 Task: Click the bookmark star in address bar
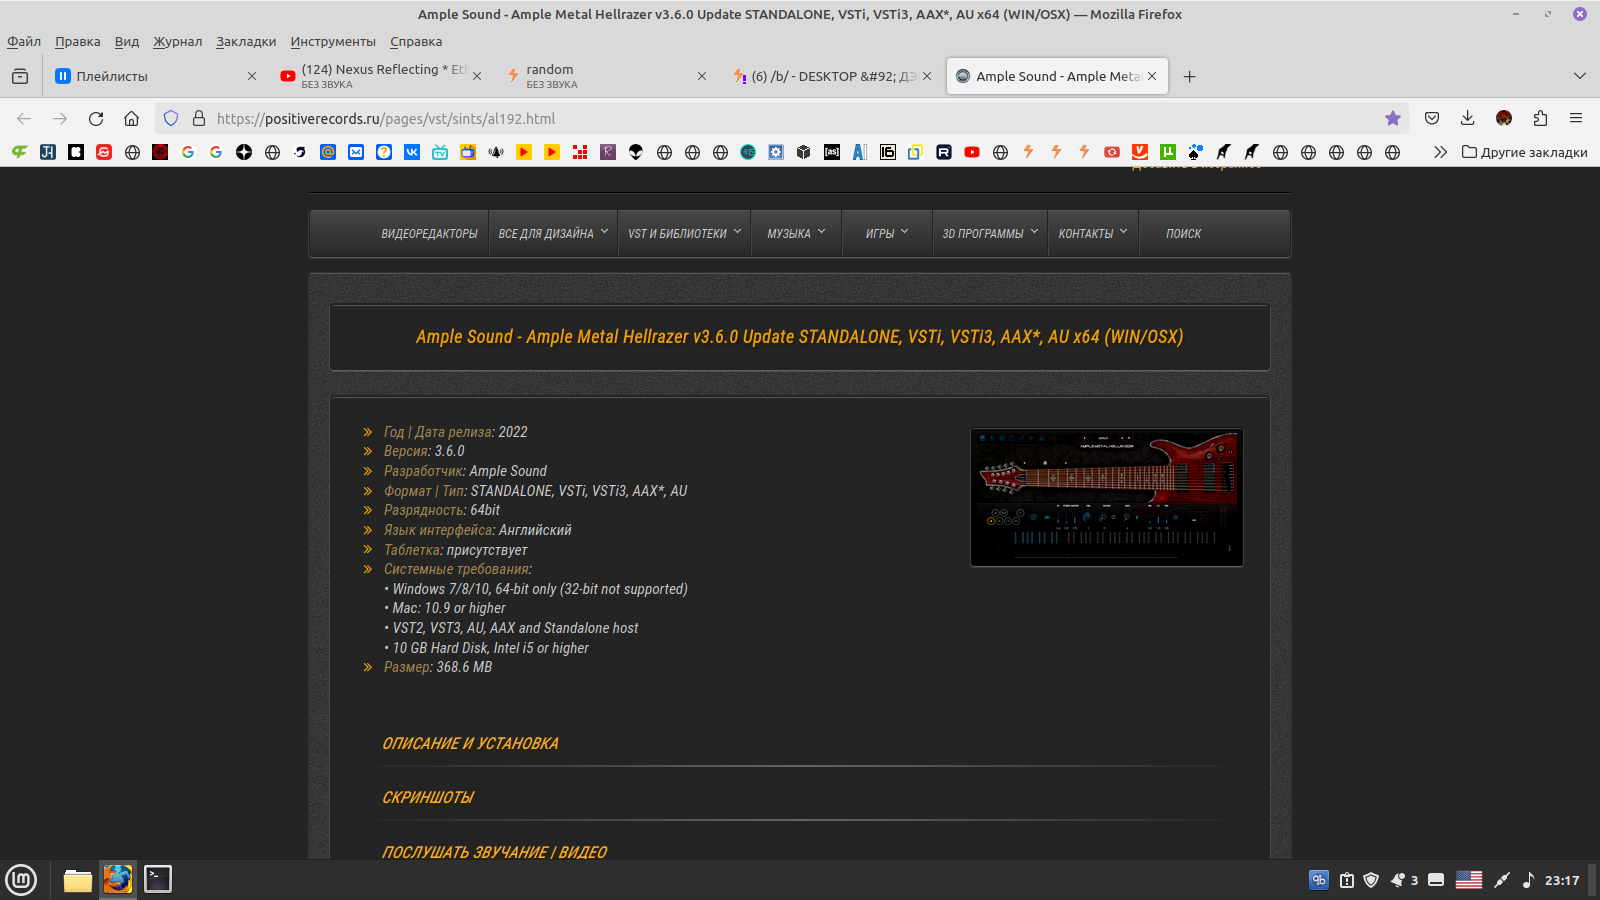tap(1393, 118)
